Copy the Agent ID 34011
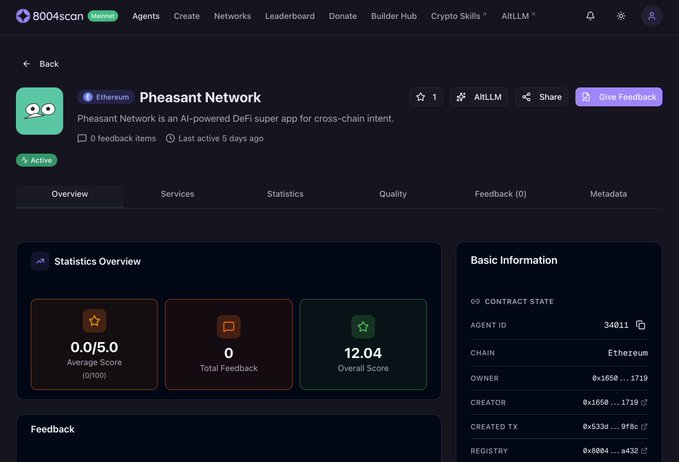679x462 pixels. tap(640, 325)
